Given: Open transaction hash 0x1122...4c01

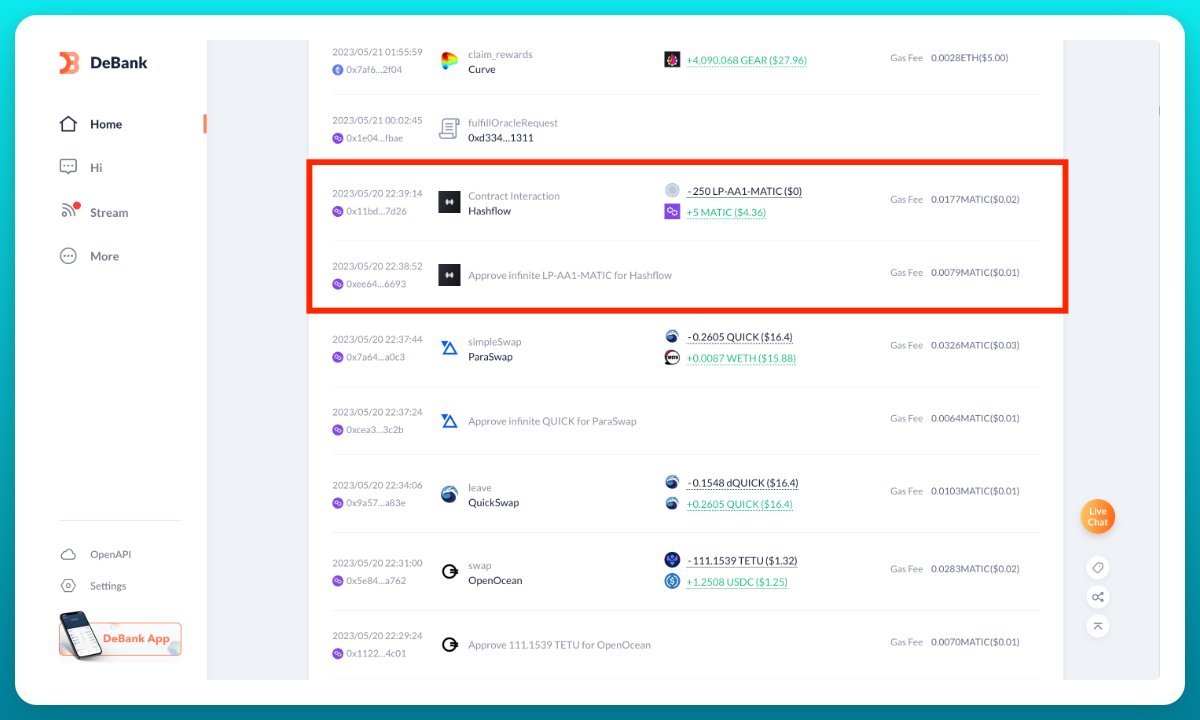Looking at the screenshot, I should (376, 654).
